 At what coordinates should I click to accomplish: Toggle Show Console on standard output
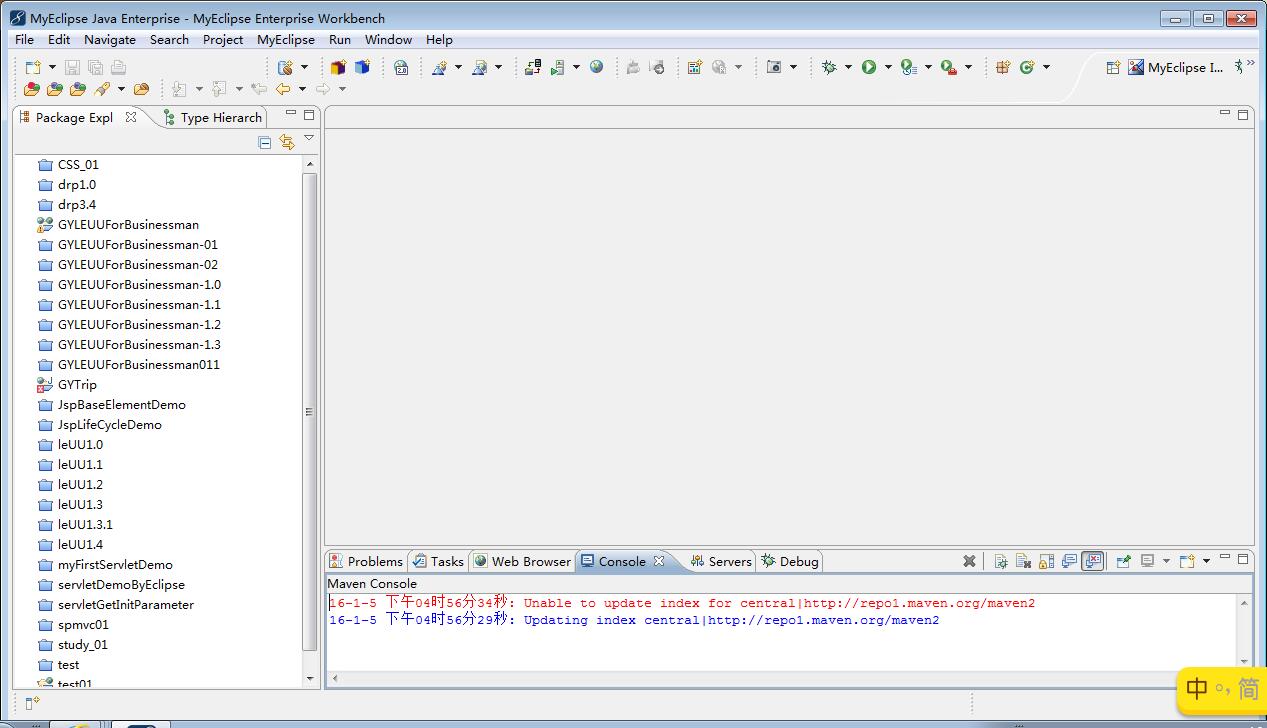(x=1069, y=561)
